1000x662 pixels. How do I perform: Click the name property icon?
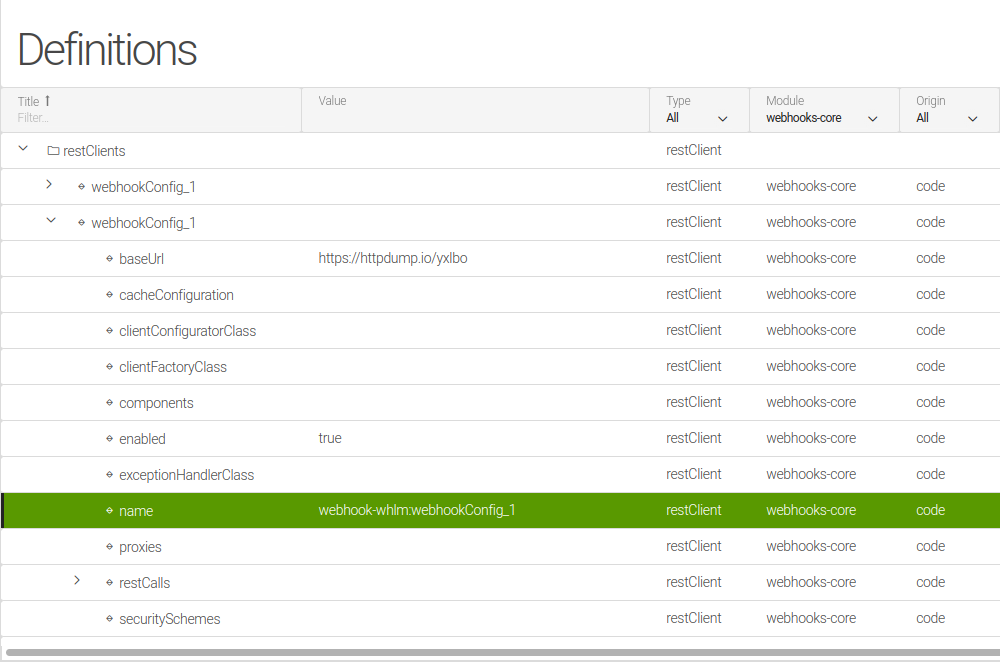tap(110, 511)
